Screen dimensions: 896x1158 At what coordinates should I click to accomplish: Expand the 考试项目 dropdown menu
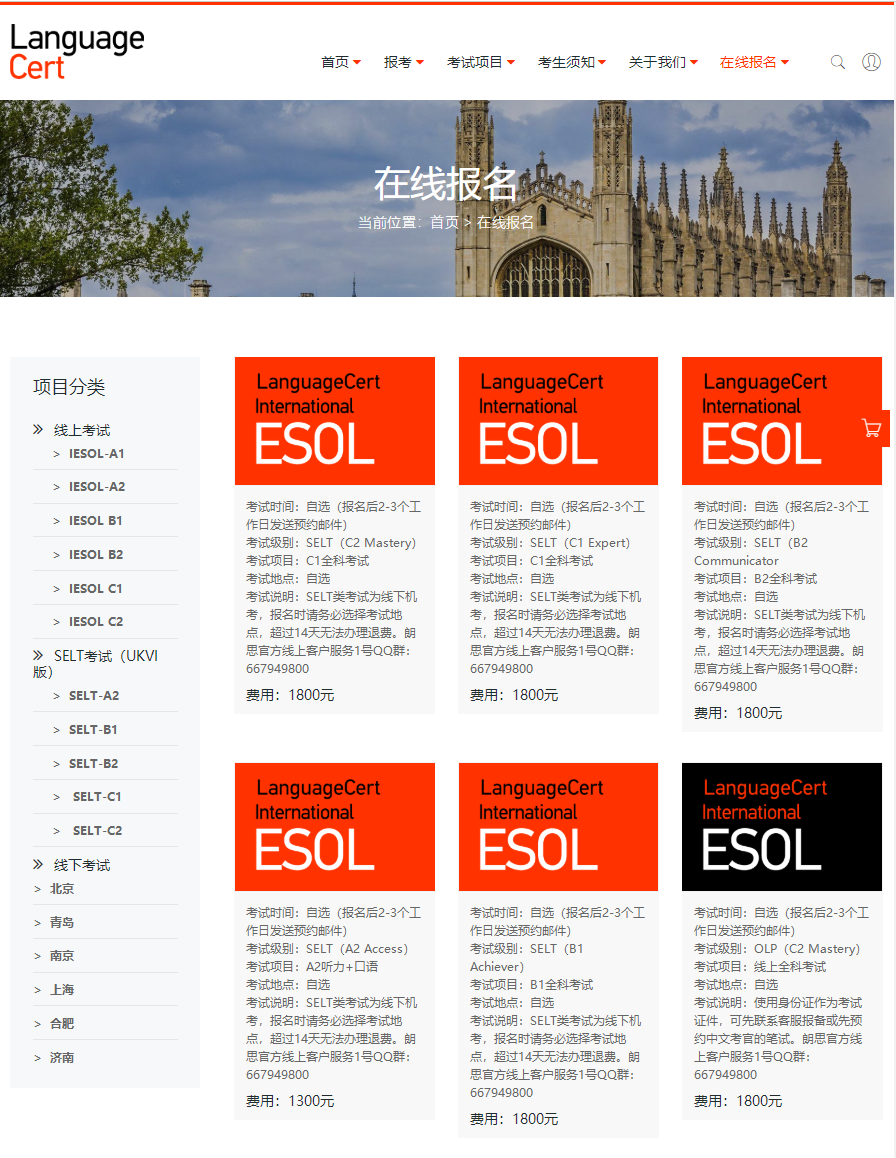coord(480,62)
